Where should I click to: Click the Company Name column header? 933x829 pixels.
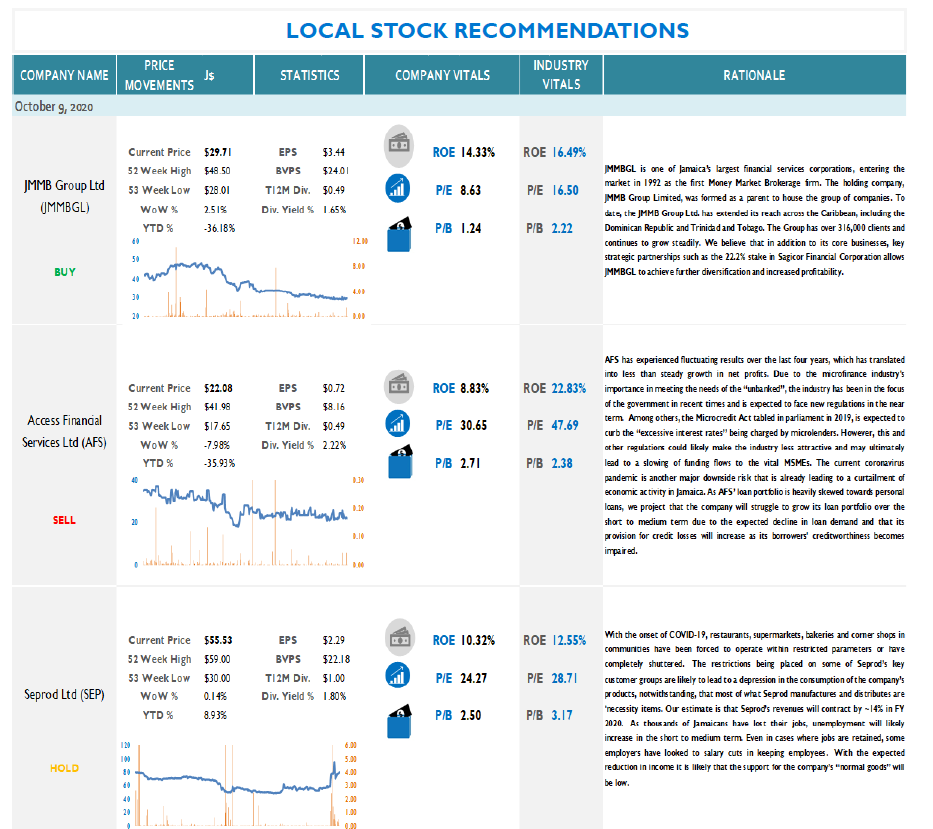pos(64,75)
